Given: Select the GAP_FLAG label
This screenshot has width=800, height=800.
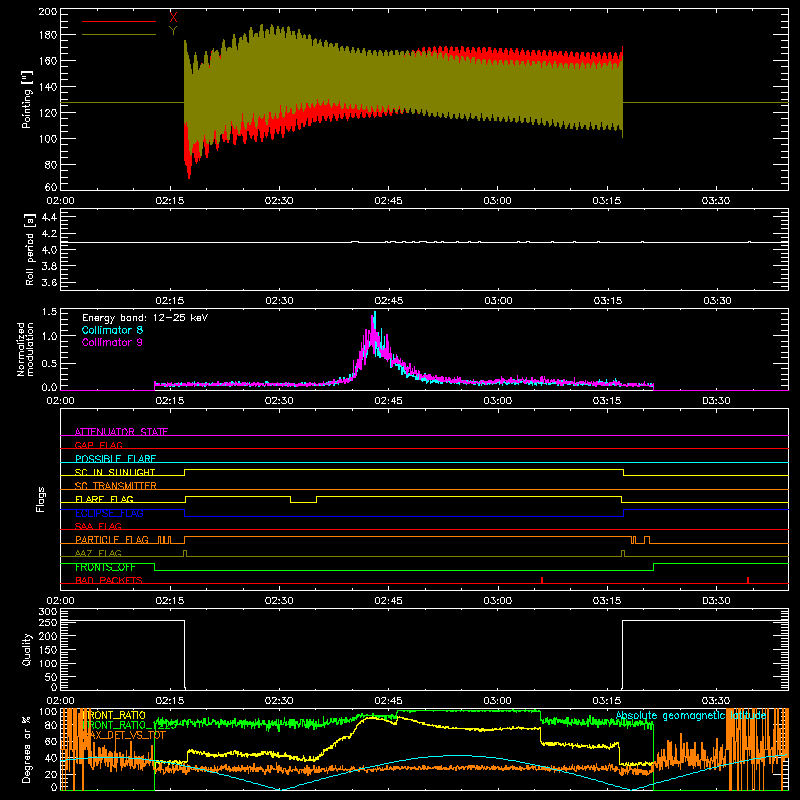Looking at the screenshot, I should [98, 445].
